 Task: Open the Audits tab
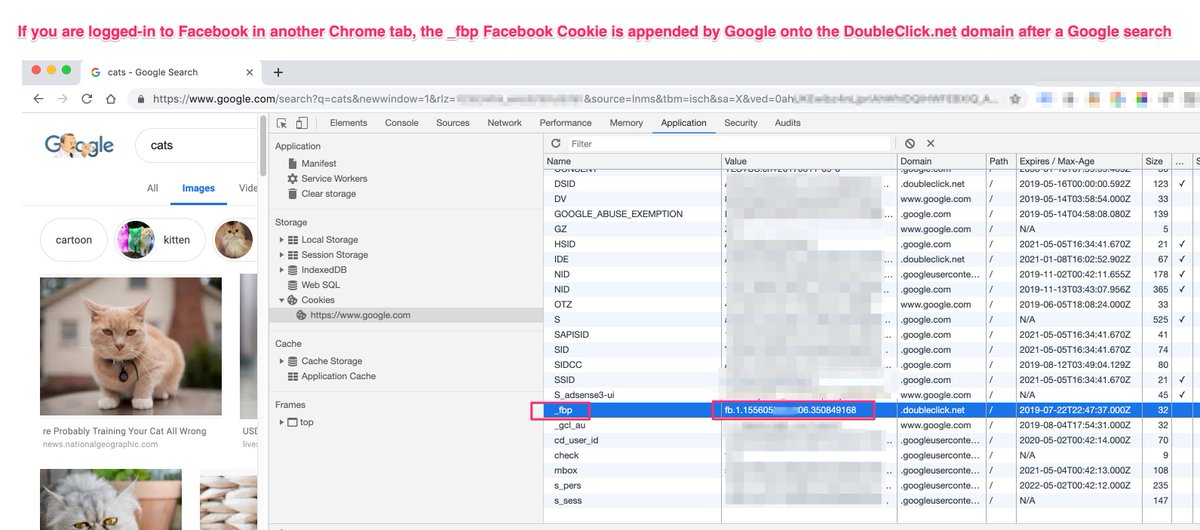(x=788, y=123)
